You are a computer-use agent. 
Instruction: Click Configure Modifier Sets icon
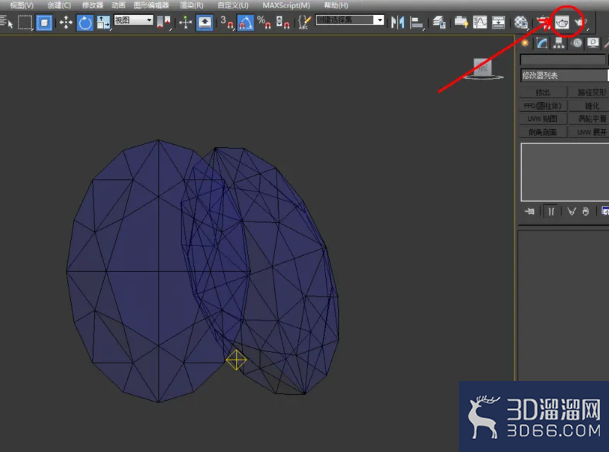(605, 211)
